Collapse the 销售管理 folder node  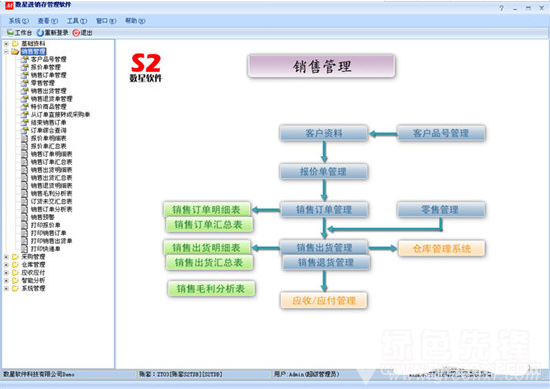tap(6, 52)
